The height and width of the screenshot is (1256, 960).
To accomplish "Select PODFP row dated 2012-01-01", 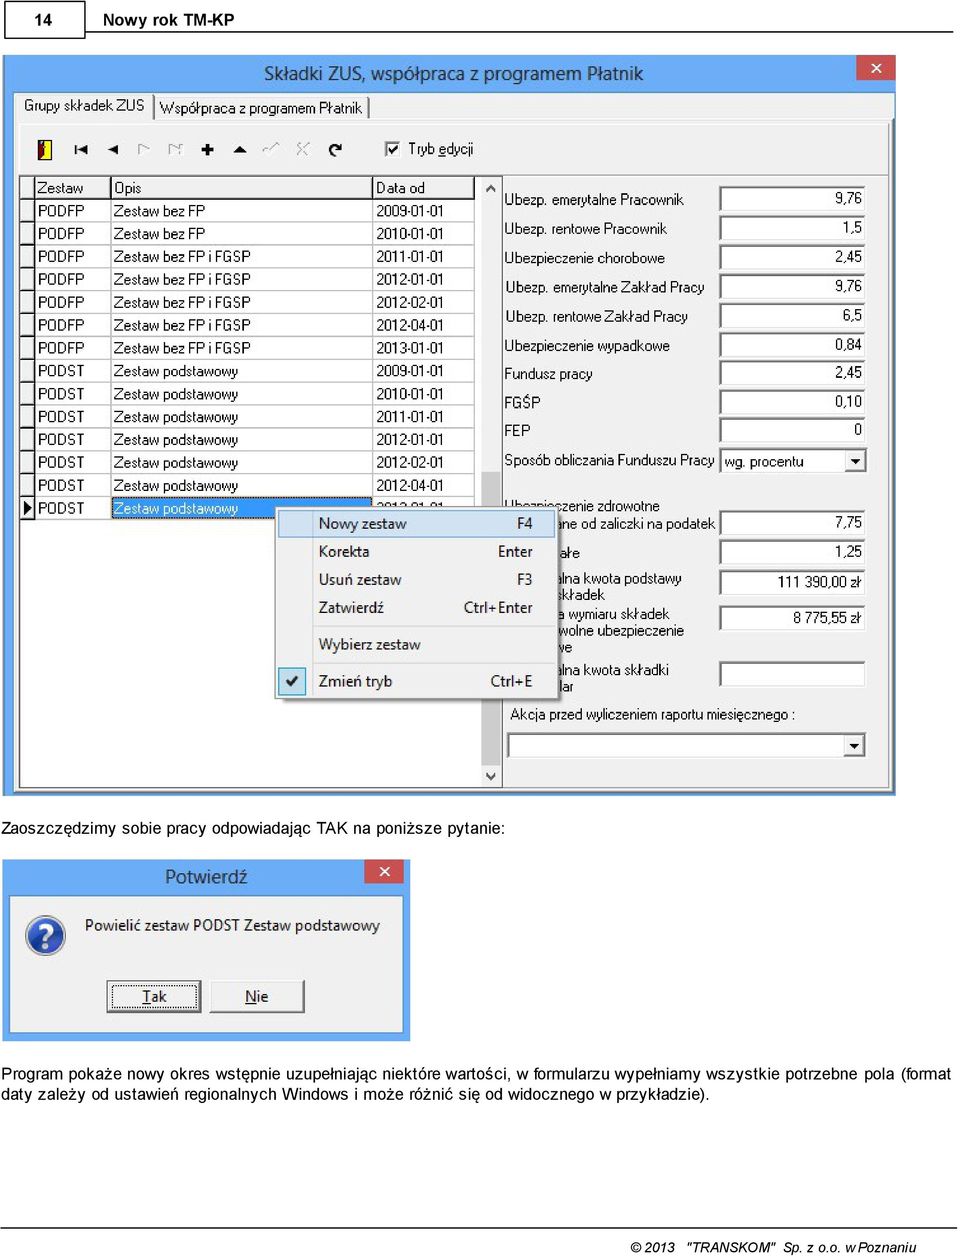I will pyautogui.click(x=247, y=280).
